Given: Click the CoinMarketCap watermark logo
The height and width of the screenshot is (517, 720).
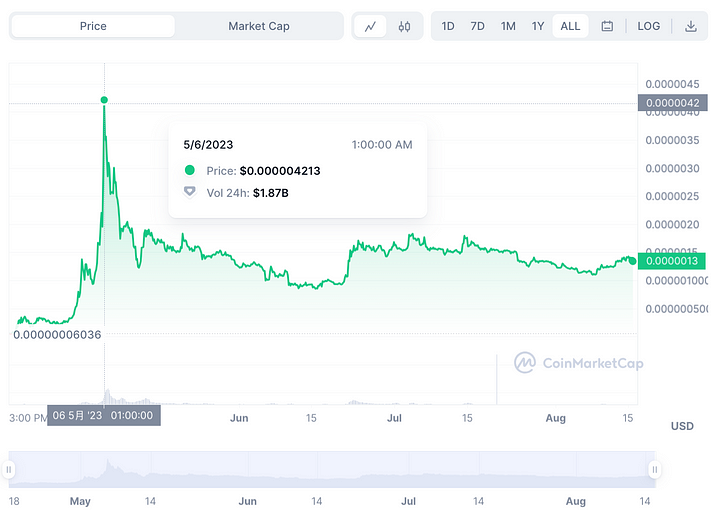Looking at the screenshot, I should pos(579,363).
